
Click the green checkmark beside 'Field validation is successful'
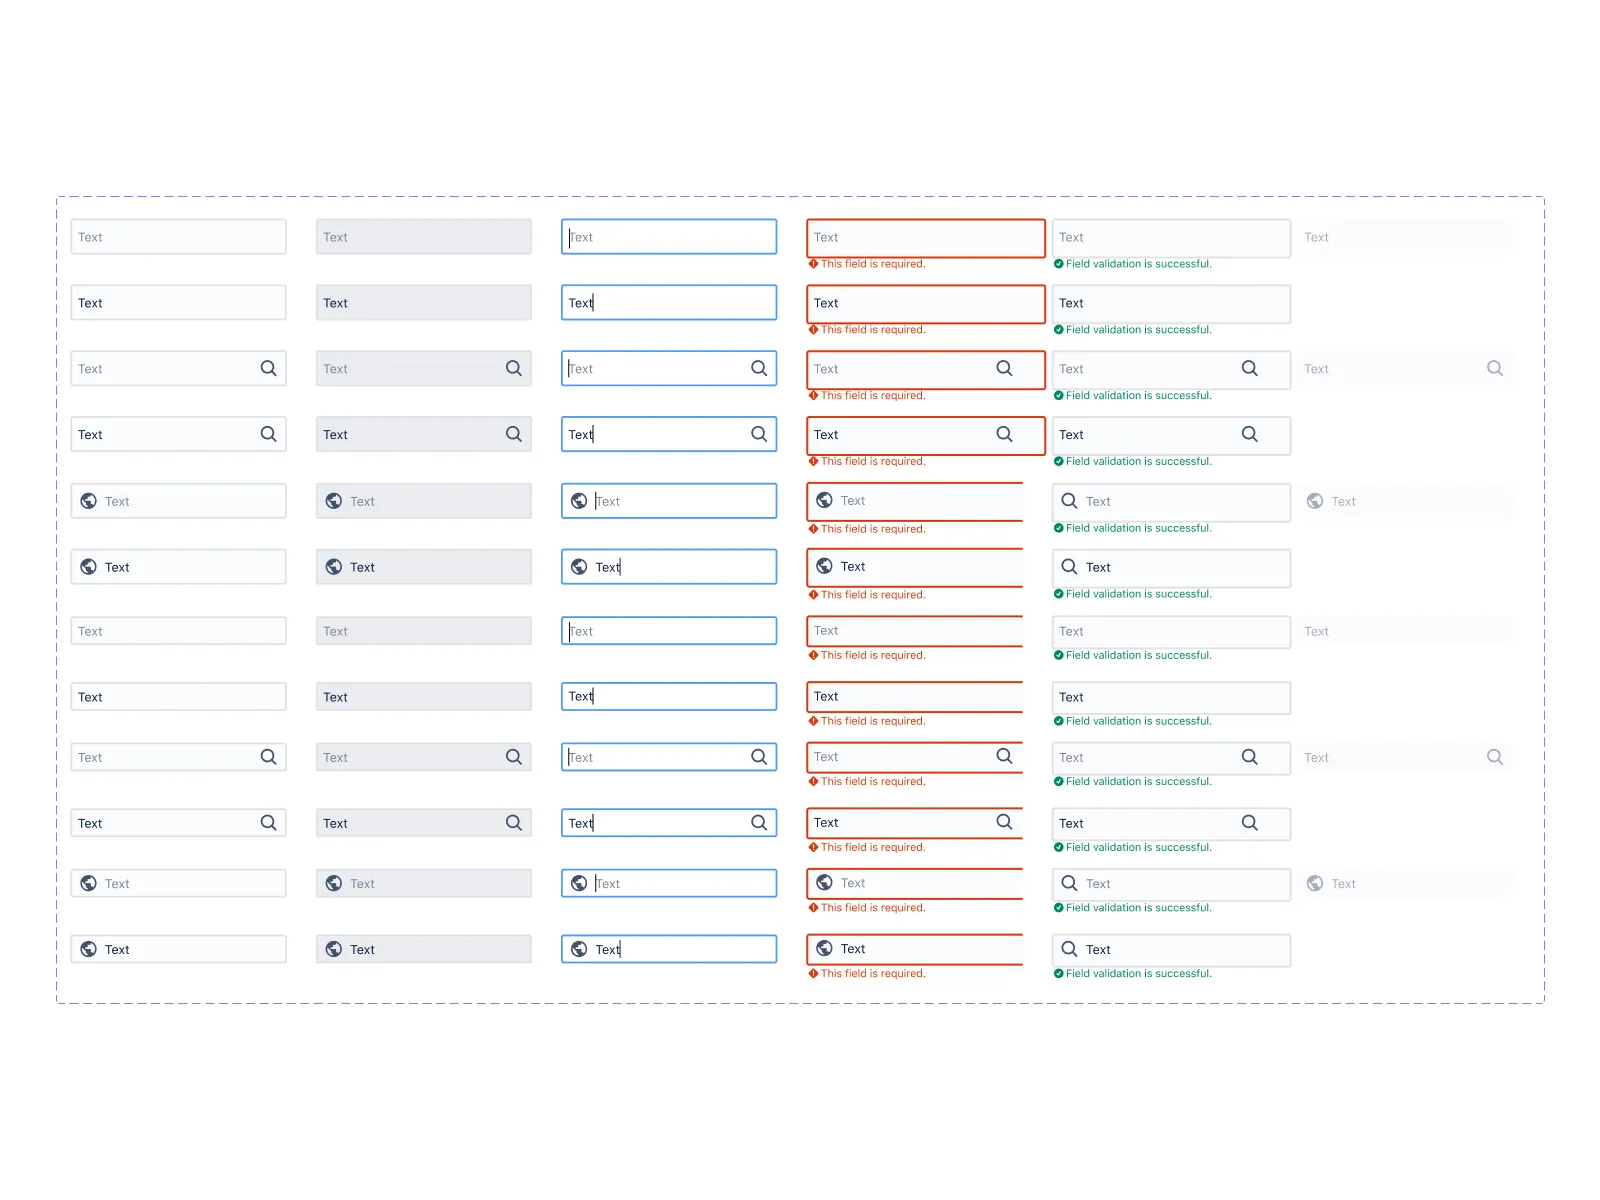(1057, 264)
